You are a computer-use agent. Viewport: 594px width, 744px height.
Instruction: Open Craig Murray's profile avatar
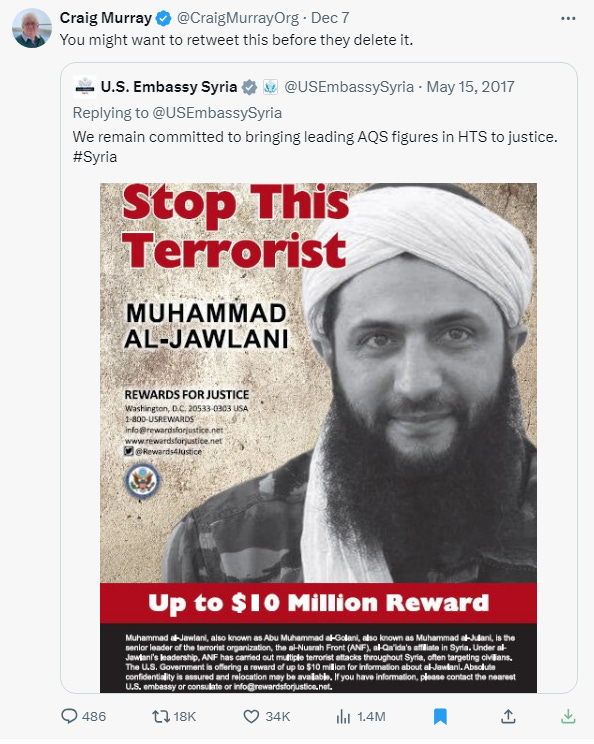(32, 28)
